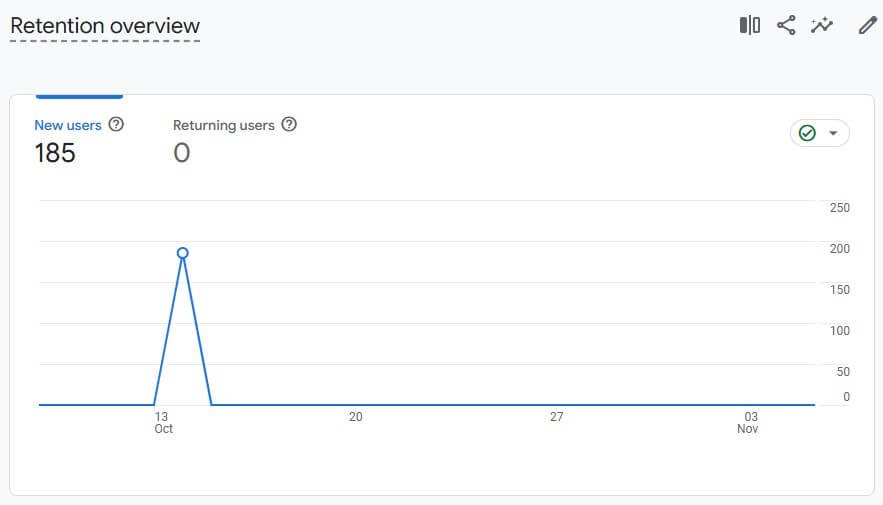883x505 pixels.
Task: Click help icon beside New users
Action: [x=116, y=125]
